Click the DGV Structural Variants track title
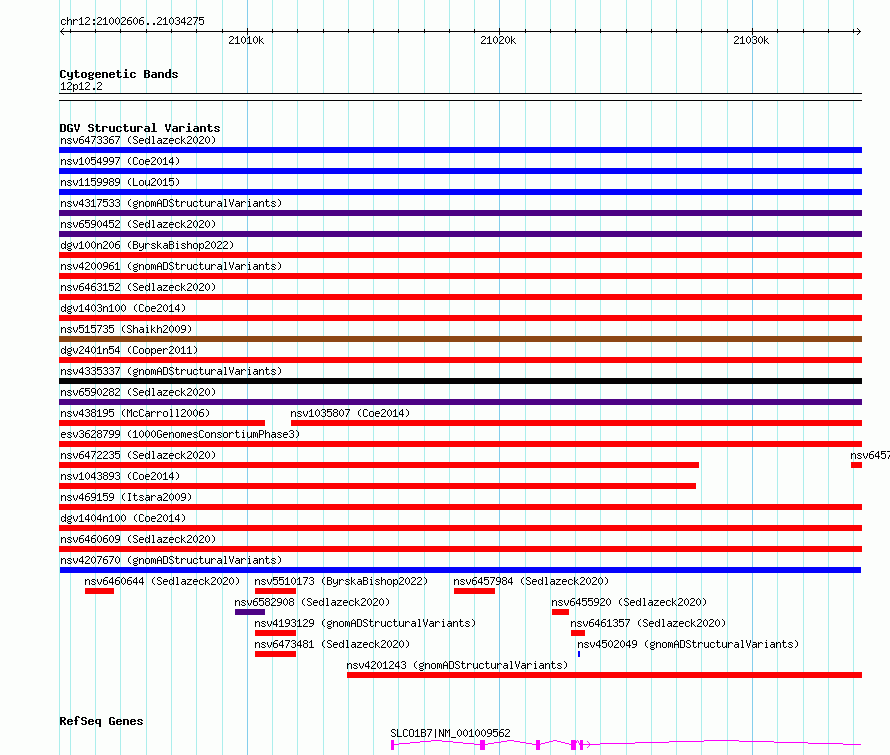 click(140, 128)
